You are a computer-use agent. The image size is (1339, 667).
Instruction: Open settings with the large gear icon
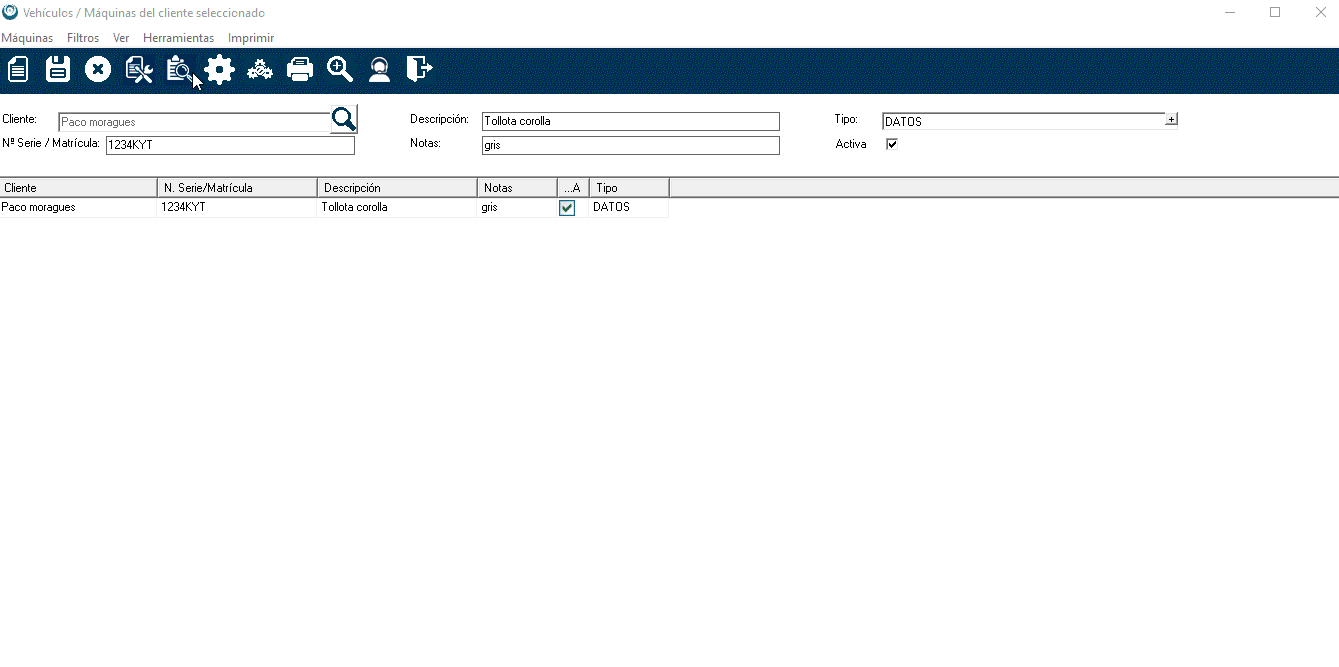click(x=219, y=69)
